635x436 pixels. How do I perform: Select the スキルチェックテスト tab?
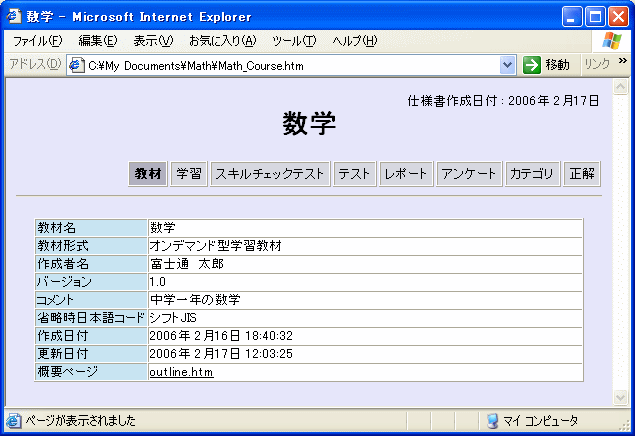click(x=270, y=173)
